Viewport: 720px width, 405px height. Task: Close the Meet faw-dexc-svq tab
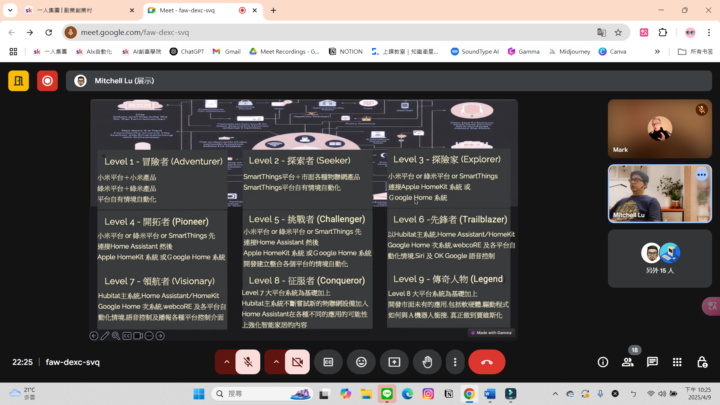(x=255, y=10)
